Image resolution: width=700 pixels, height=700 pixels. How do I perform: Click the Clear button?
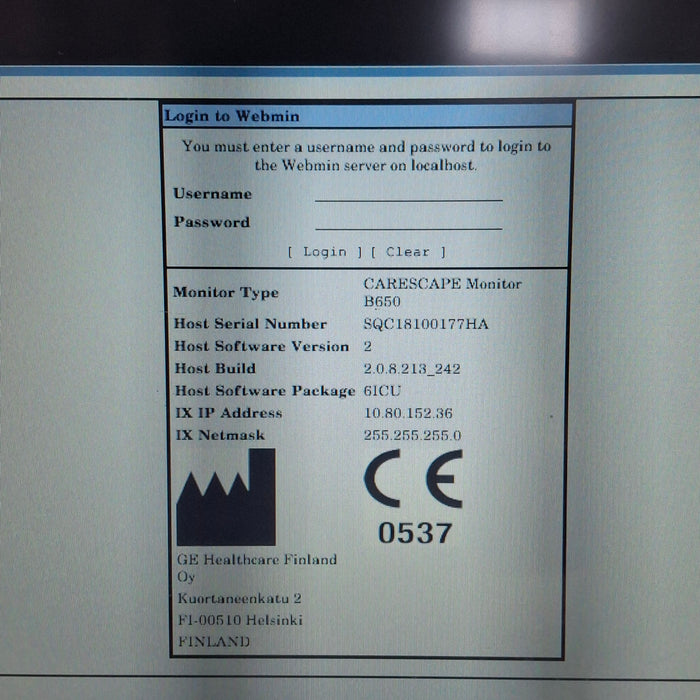[x=408, y=252]
